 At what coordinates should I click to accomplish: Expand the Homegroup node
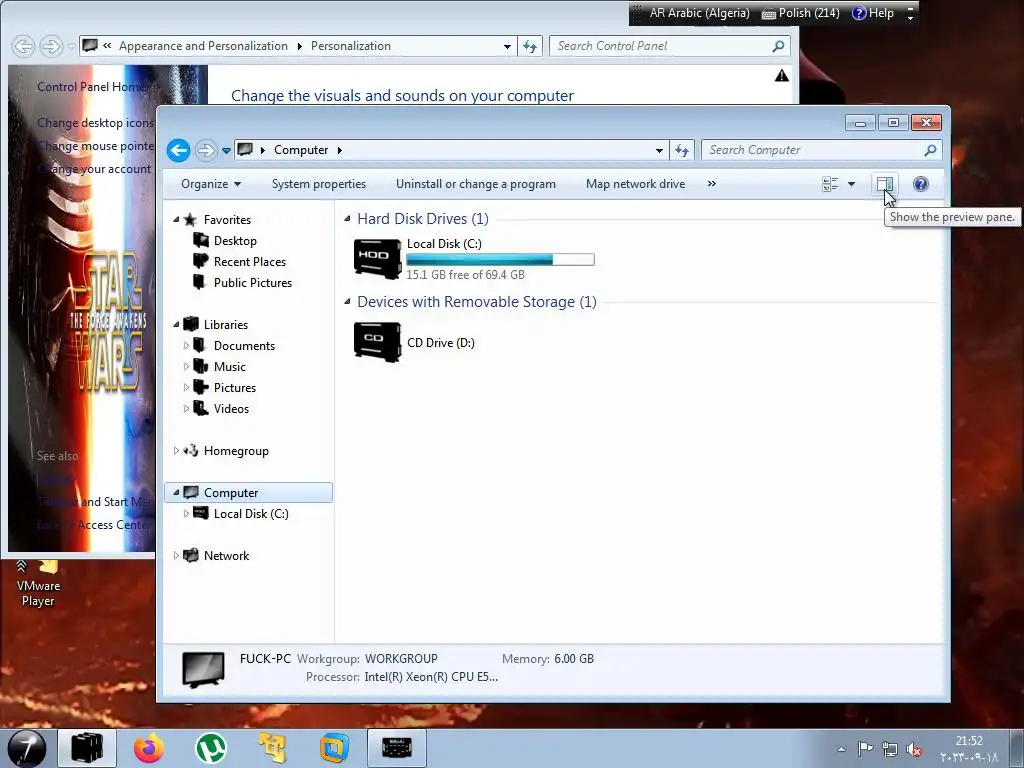coord(176,451)
